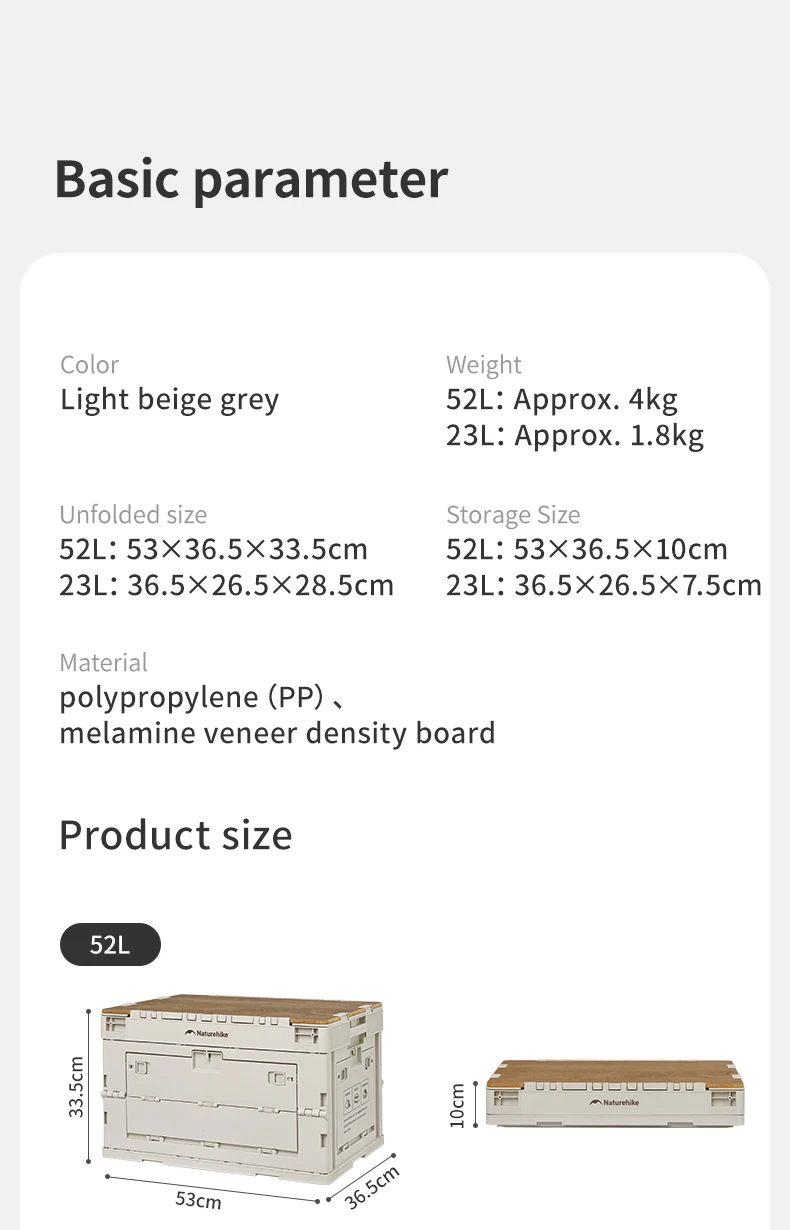Click the Unfolded size label
The height and width of the screenshot is (1230, 790).
click(133, 515)
